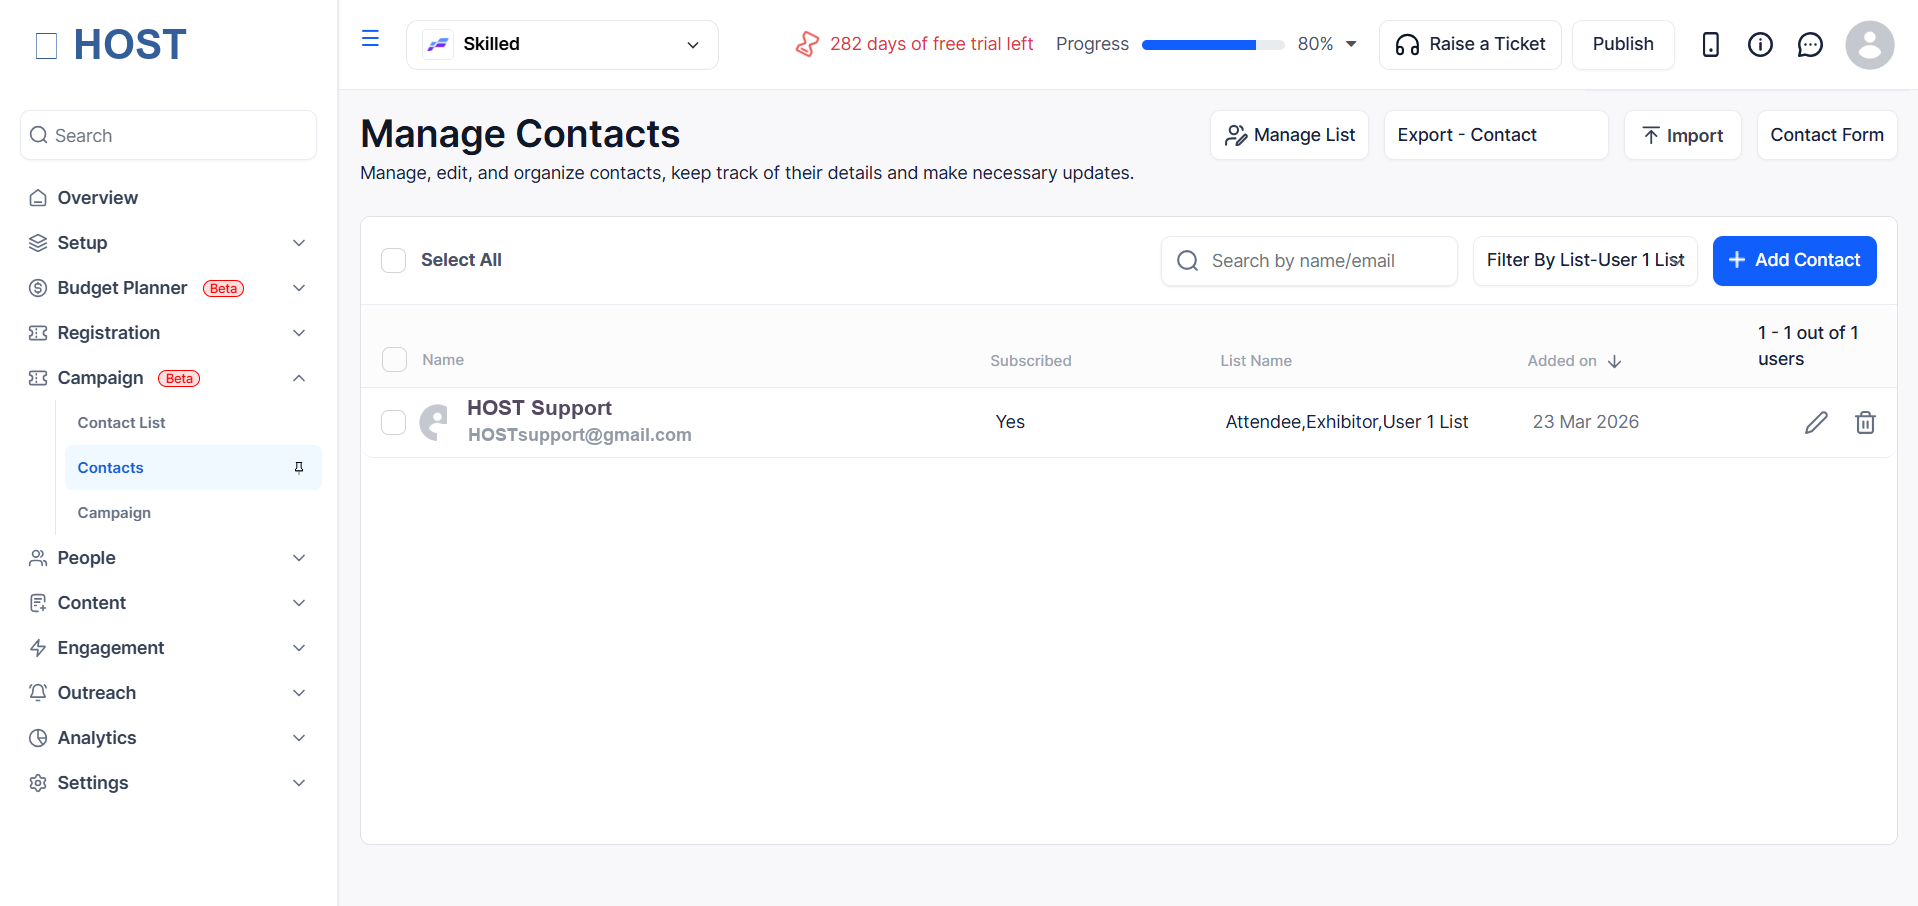Image resolution: width=1918 pixels, height=906 pixels.
Task: Open the info circle icon
Action: [1760, 45]
